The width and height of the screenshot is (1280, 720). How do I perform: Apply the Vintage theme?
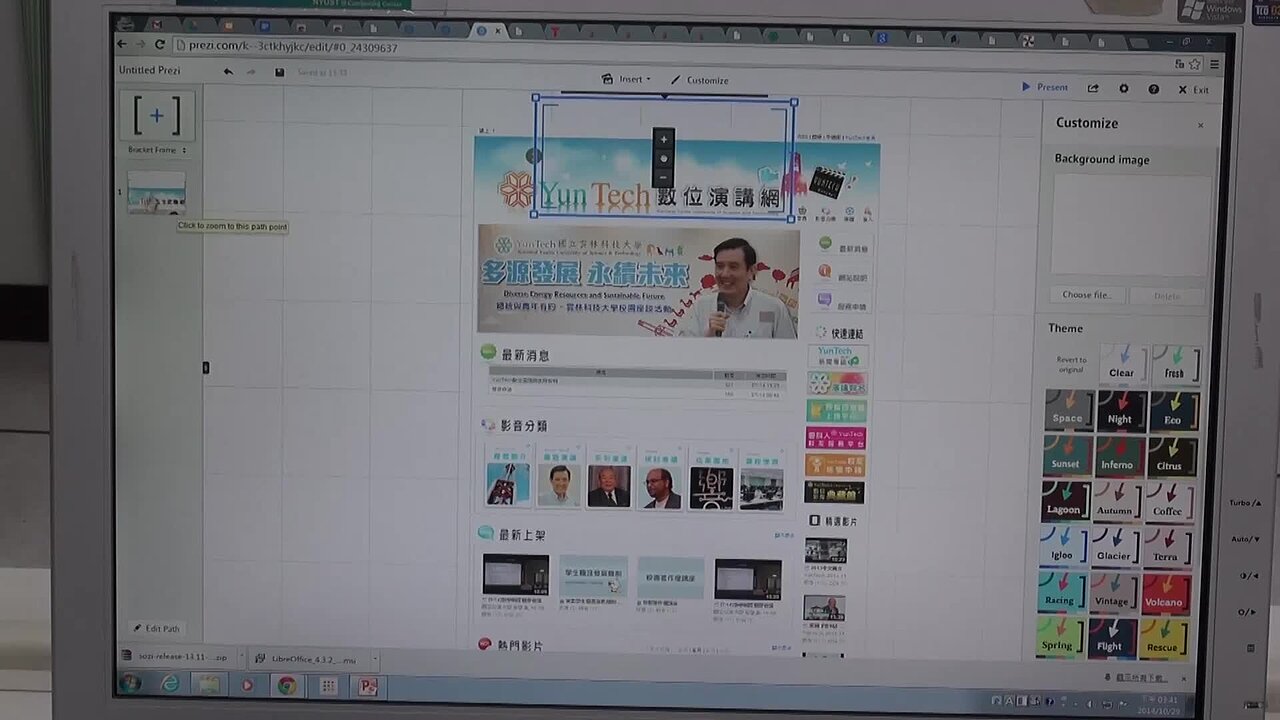pos(1112,593)
